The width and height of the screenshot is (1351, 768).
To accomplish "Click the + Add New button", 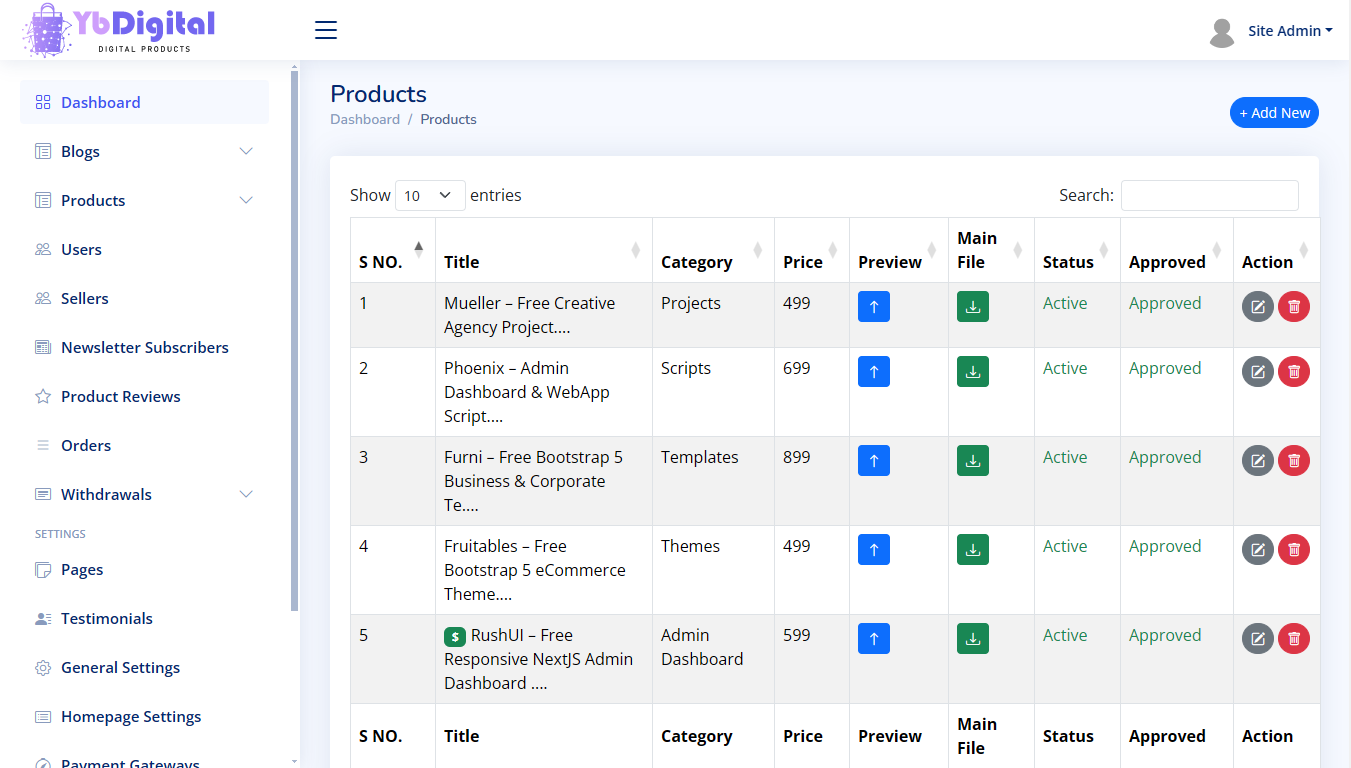I will point(1274,113).
